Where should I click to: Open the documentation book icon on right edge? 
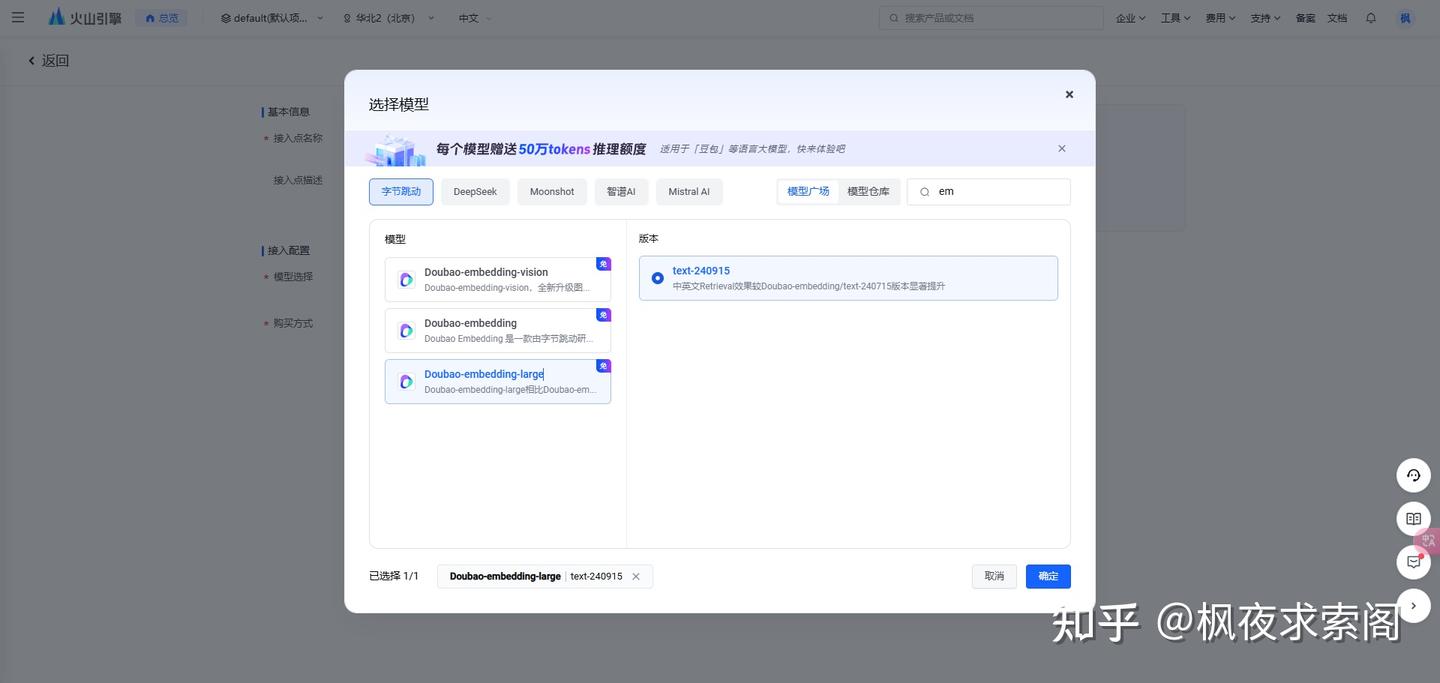point(1413,518)
